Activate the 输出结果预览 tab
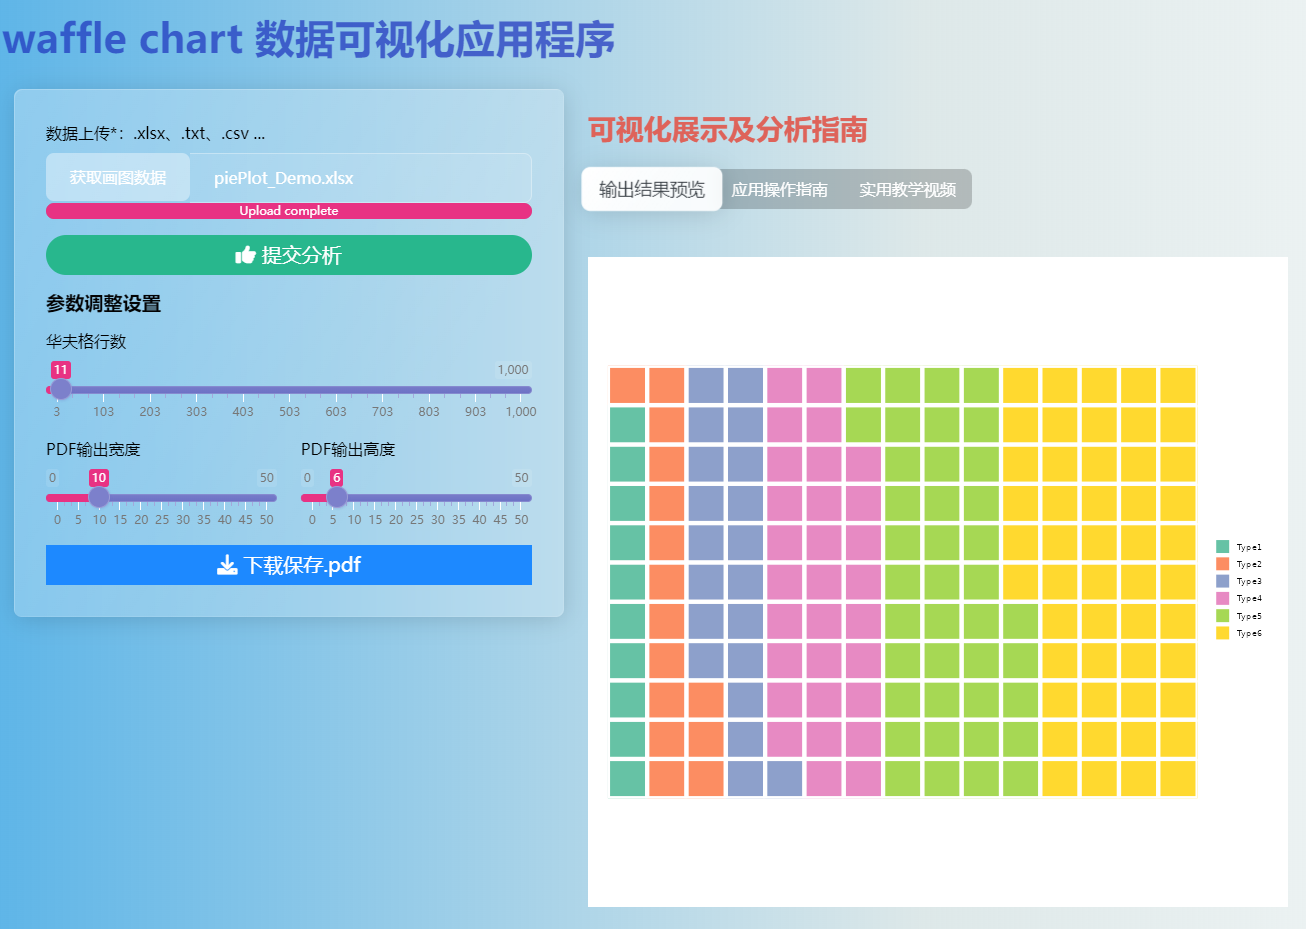This screenshot has height=929, width=1306. [651, 188]
